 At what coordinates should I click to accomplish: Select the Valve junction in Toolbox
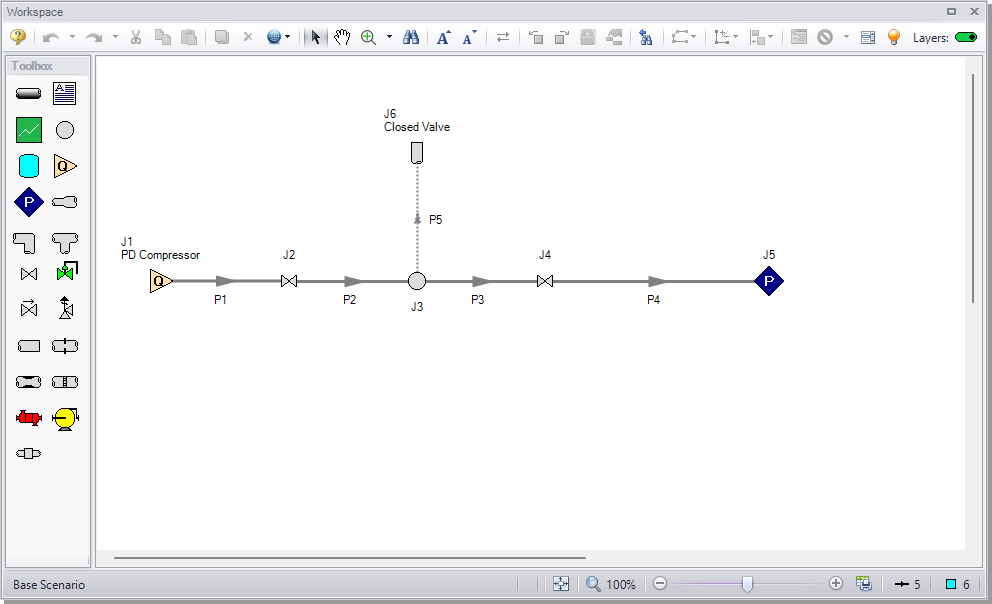[x=28, y=274]
